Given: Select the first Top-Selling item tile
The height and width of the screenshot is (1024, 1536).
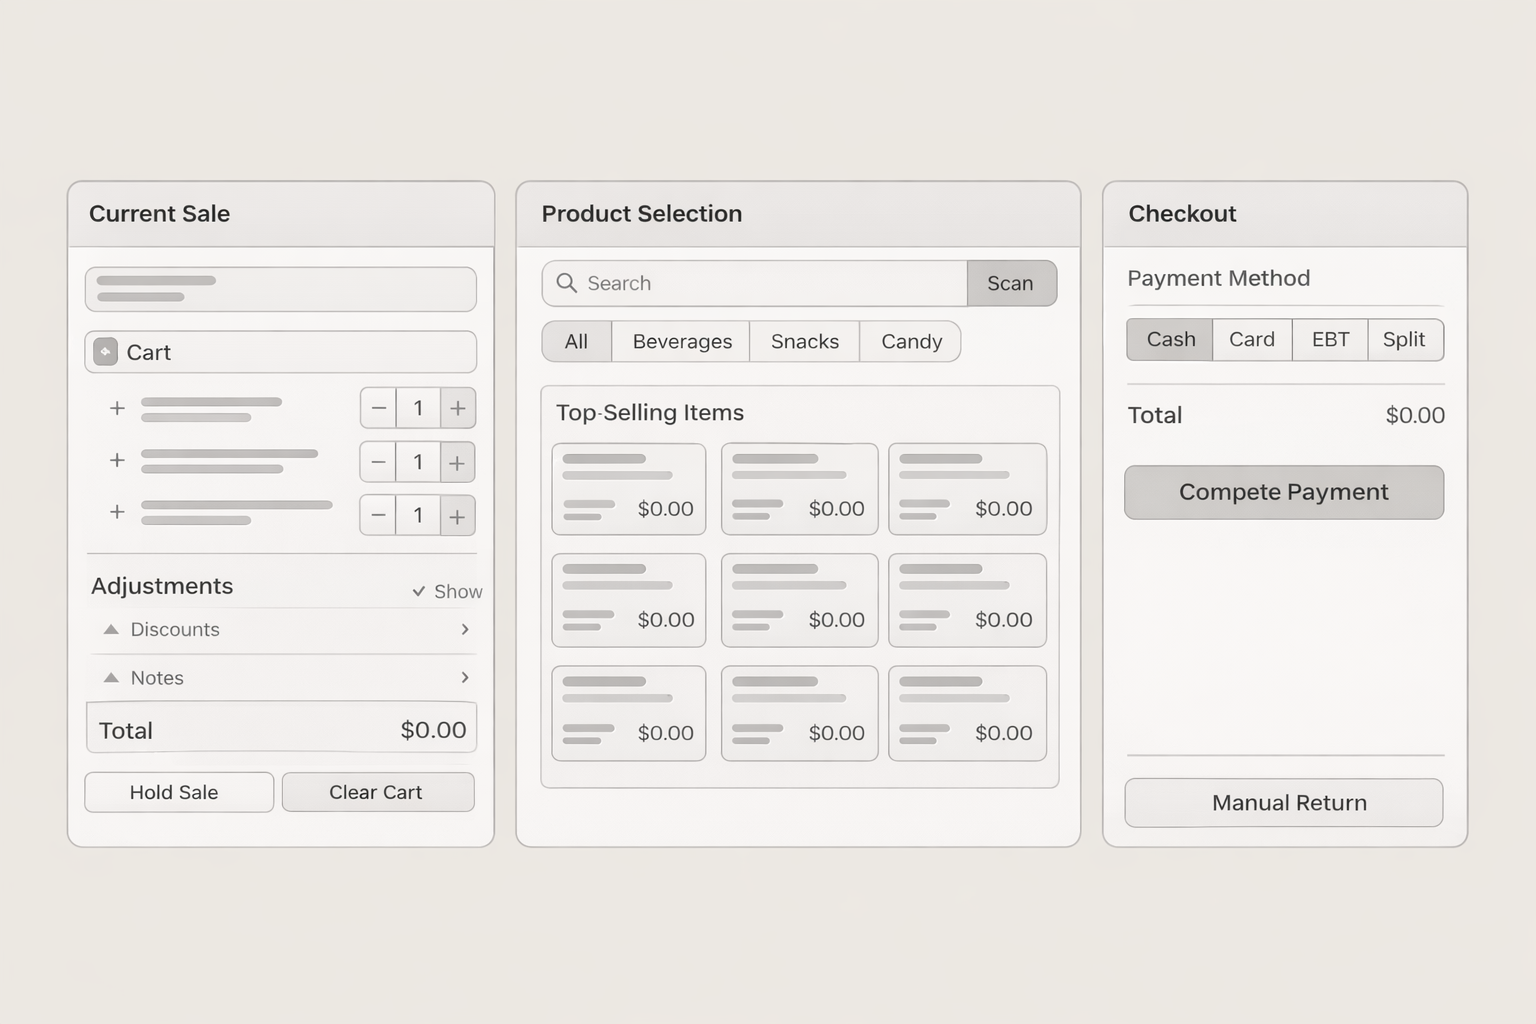Looking at the screenshot, I should [629, 489].
